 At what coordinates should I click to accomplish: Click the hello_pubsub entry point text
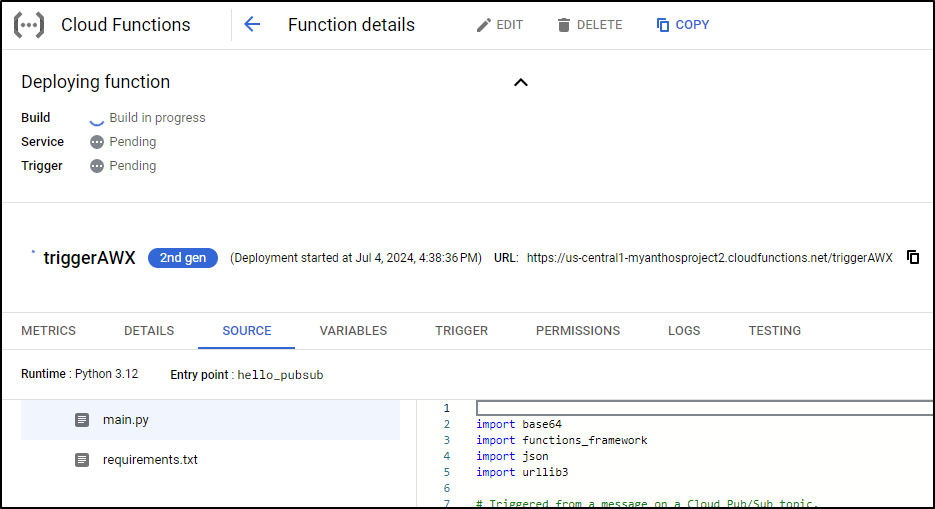tap(280, 375)
